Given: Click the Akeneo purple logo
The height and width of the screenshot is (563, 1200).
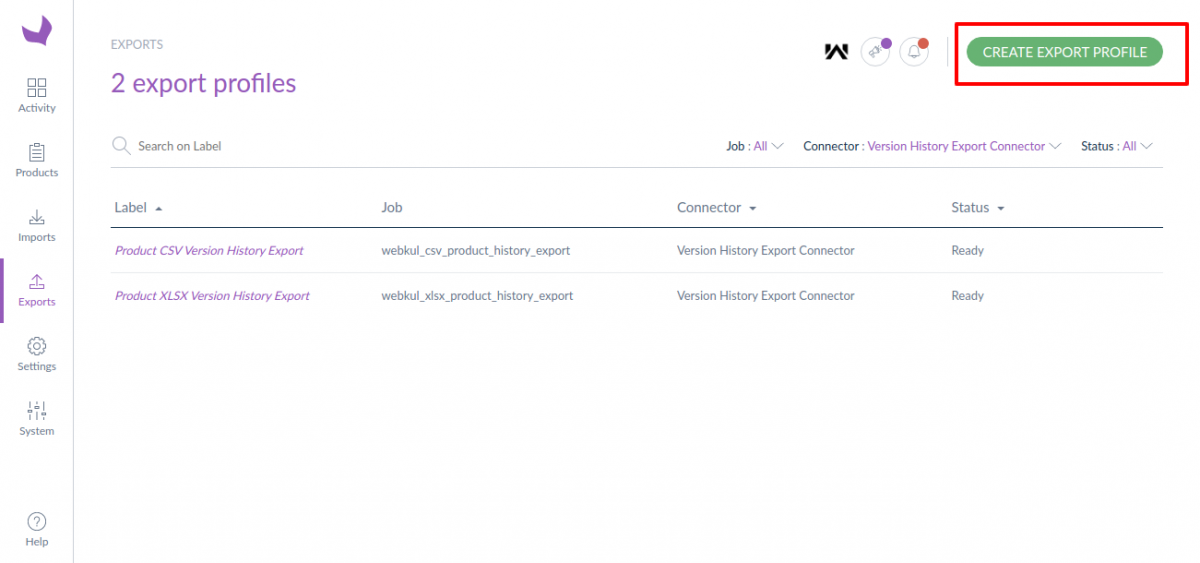Looking at the screenshot, I should [37, 31].
